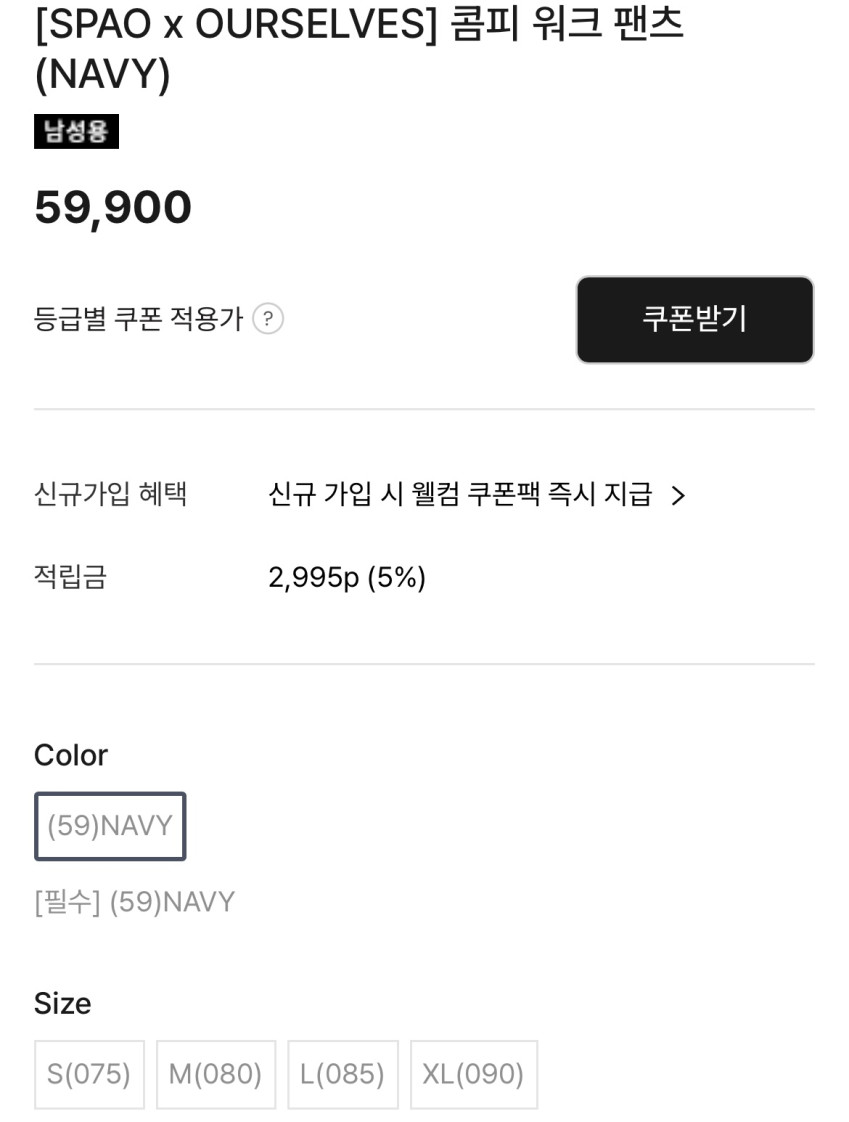This screenshot has width=849, height=1122.
Task: Click the [SPAO x OURSELVES] product title line
Action: tap(359, 24)
